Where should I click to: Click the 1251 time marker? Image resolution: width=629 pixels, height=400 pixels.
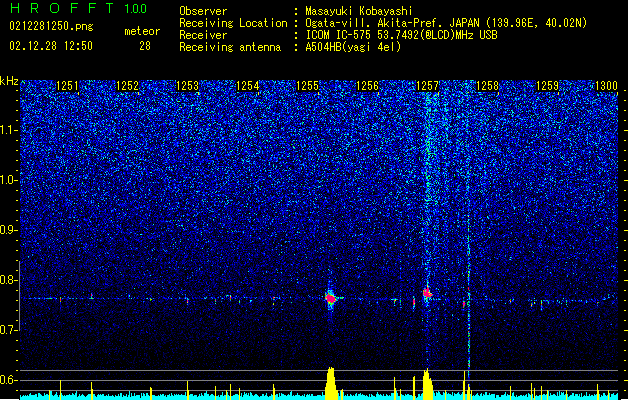tap(67, 85)
